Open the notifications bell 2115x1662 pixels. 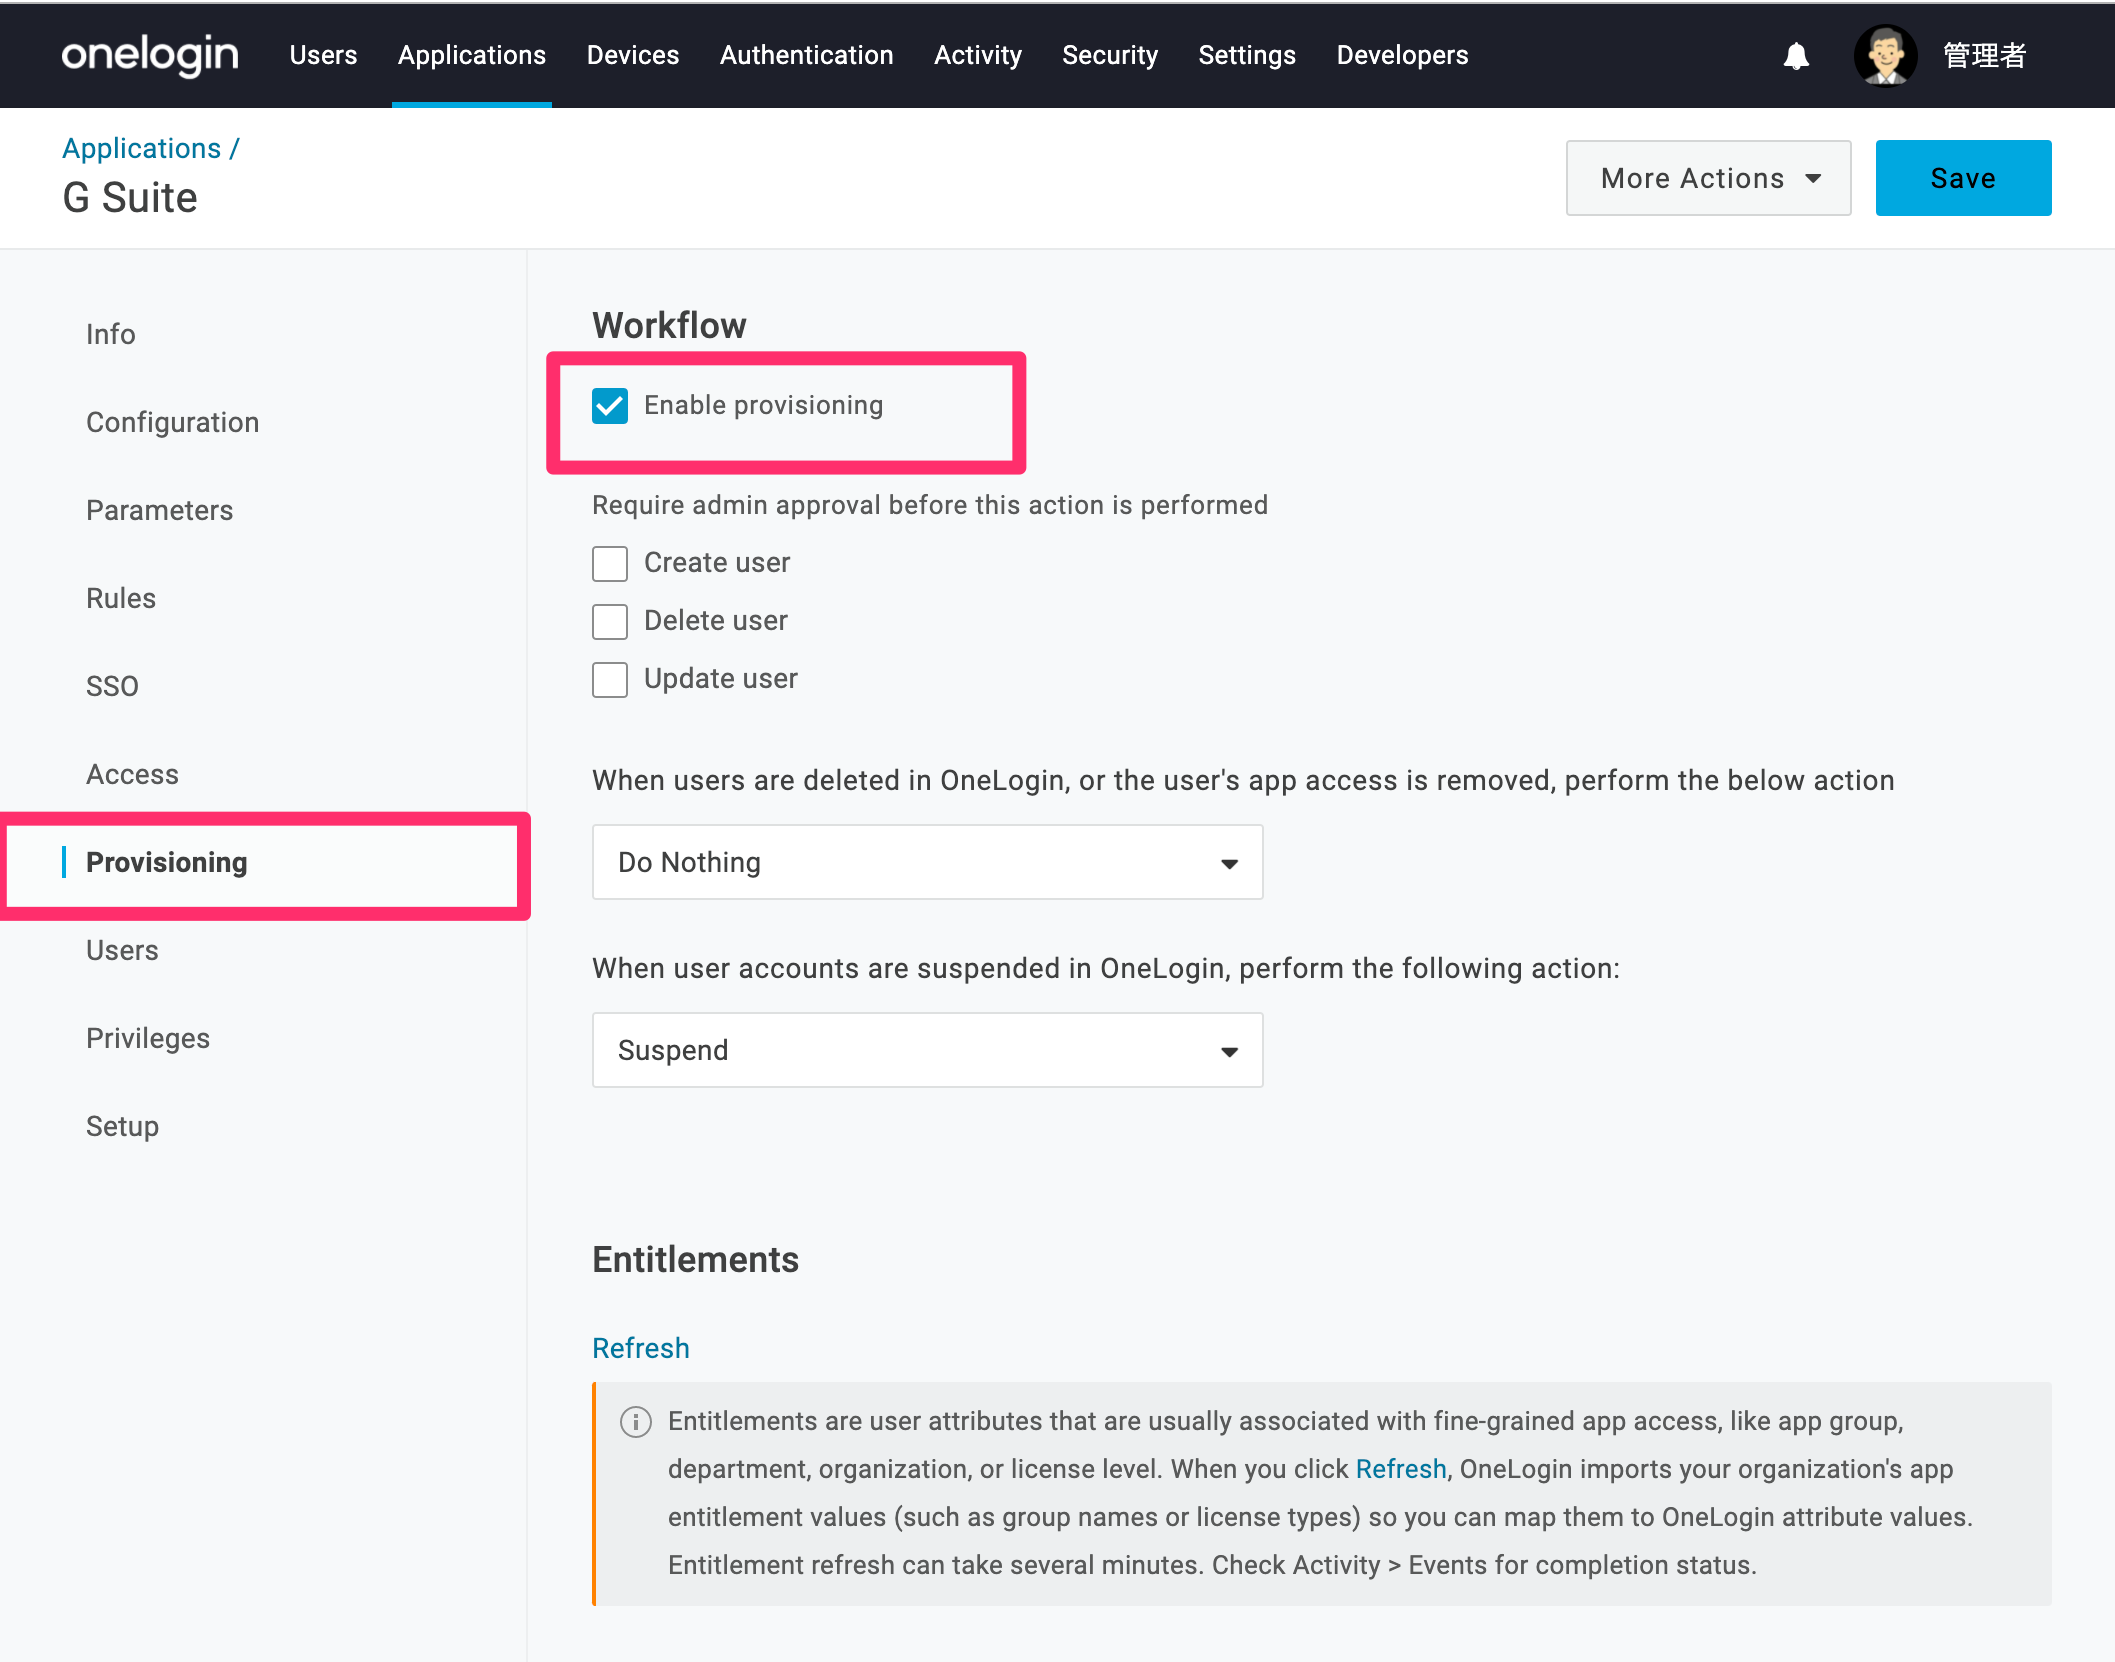click(1796, 56)
